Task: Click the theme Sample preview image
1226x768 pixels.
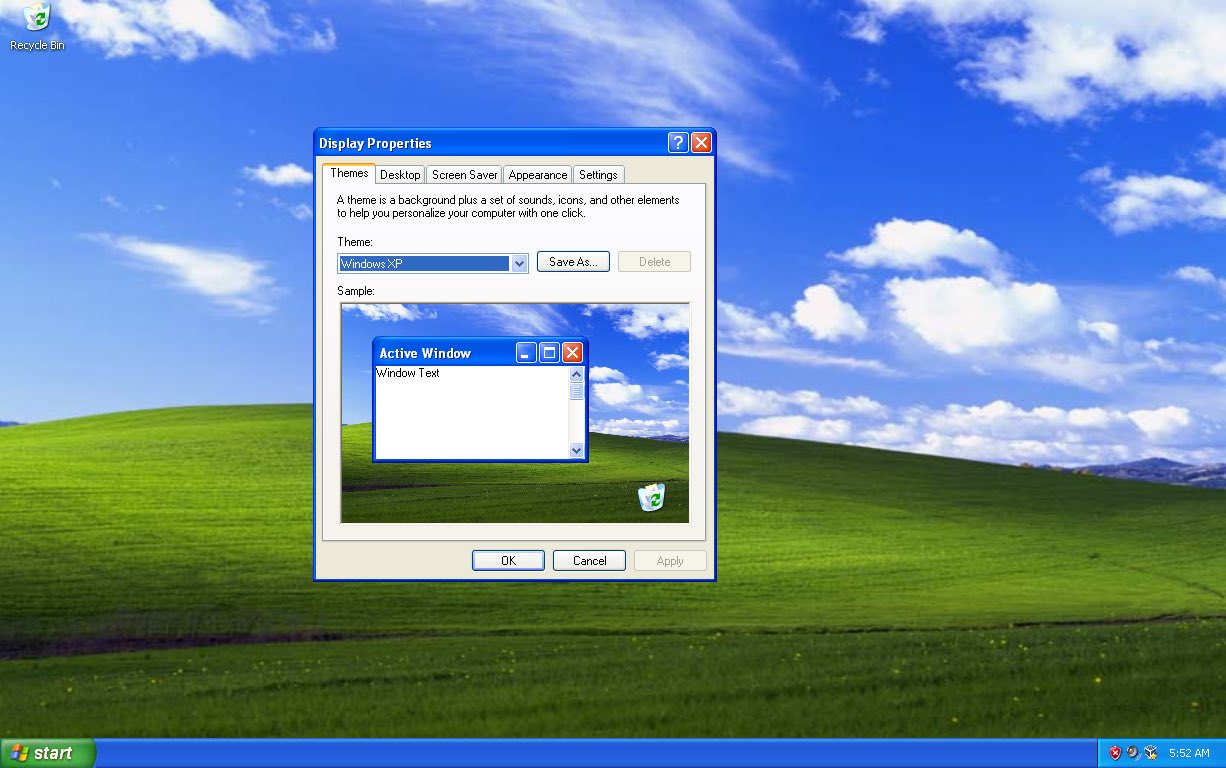Action: tap(515, 411)
